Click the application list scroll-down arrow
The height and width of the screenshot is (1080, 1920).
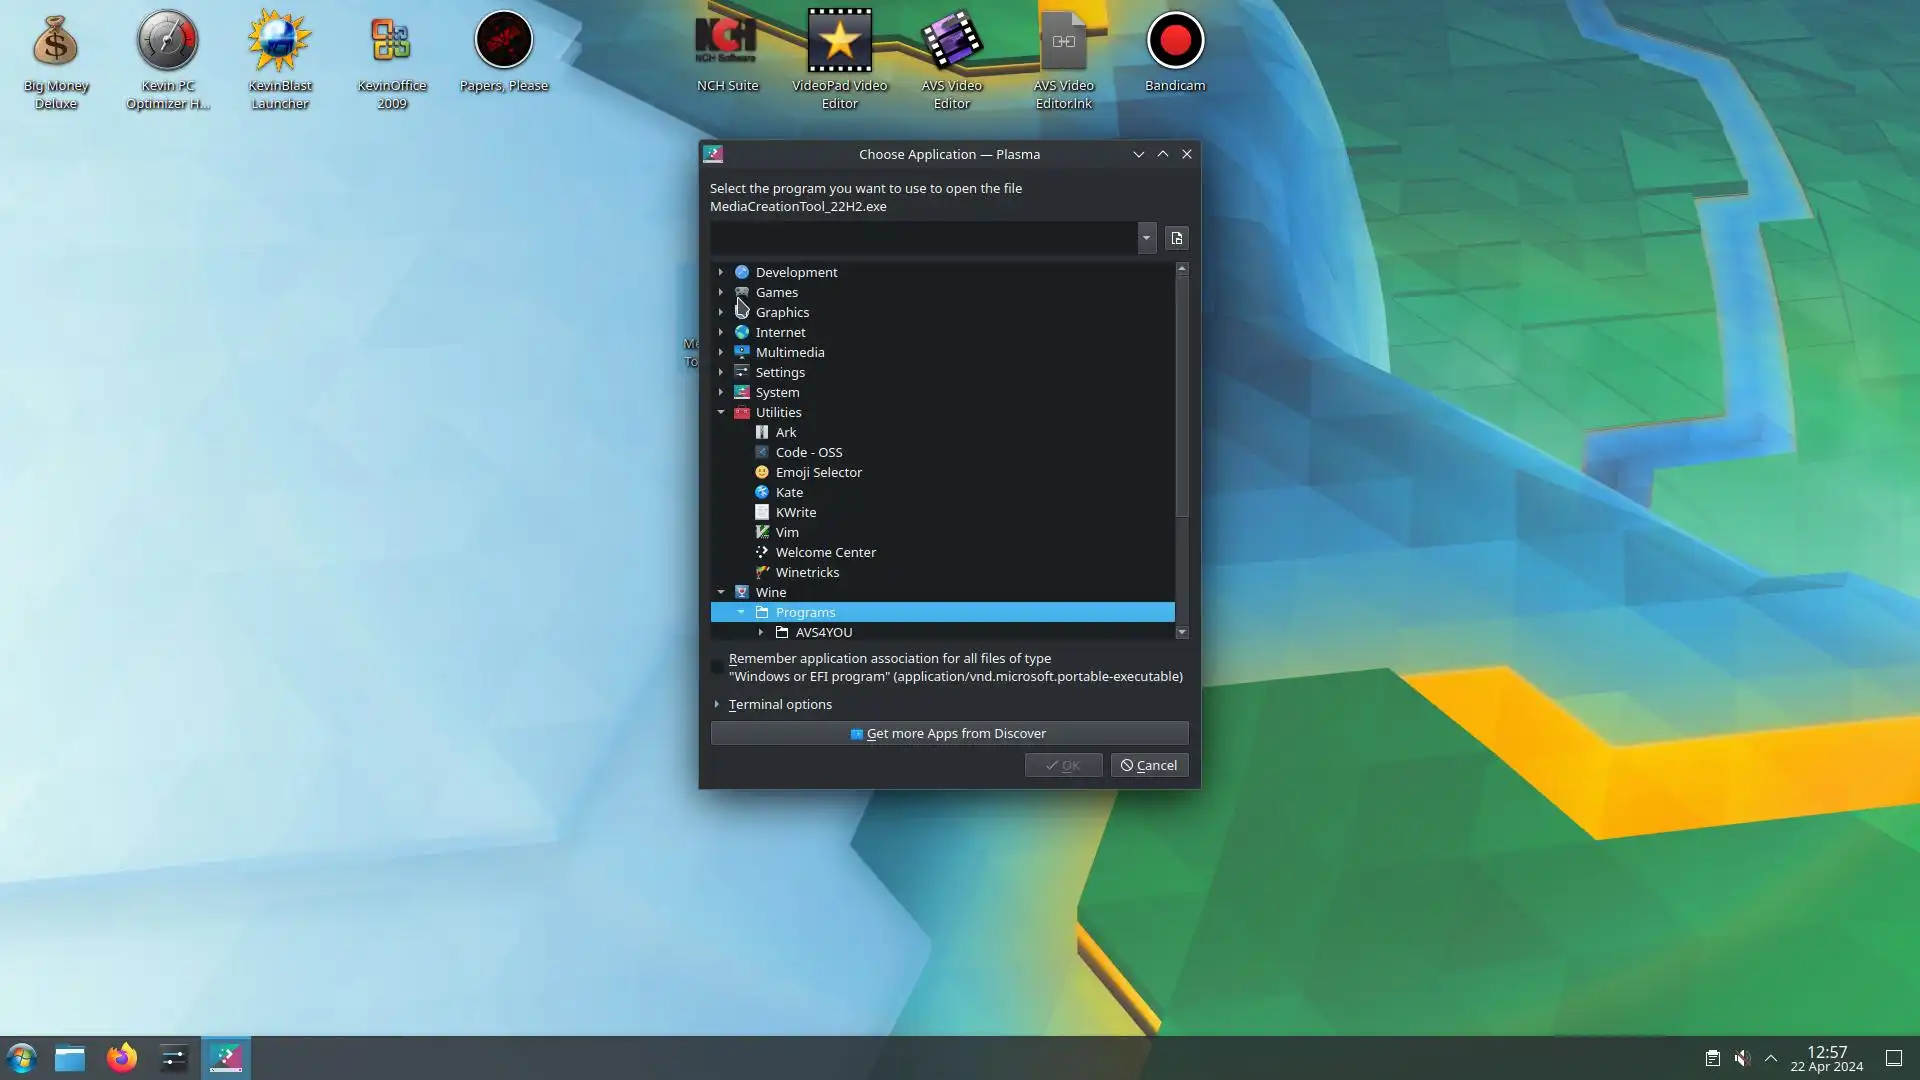(1182, 632)
